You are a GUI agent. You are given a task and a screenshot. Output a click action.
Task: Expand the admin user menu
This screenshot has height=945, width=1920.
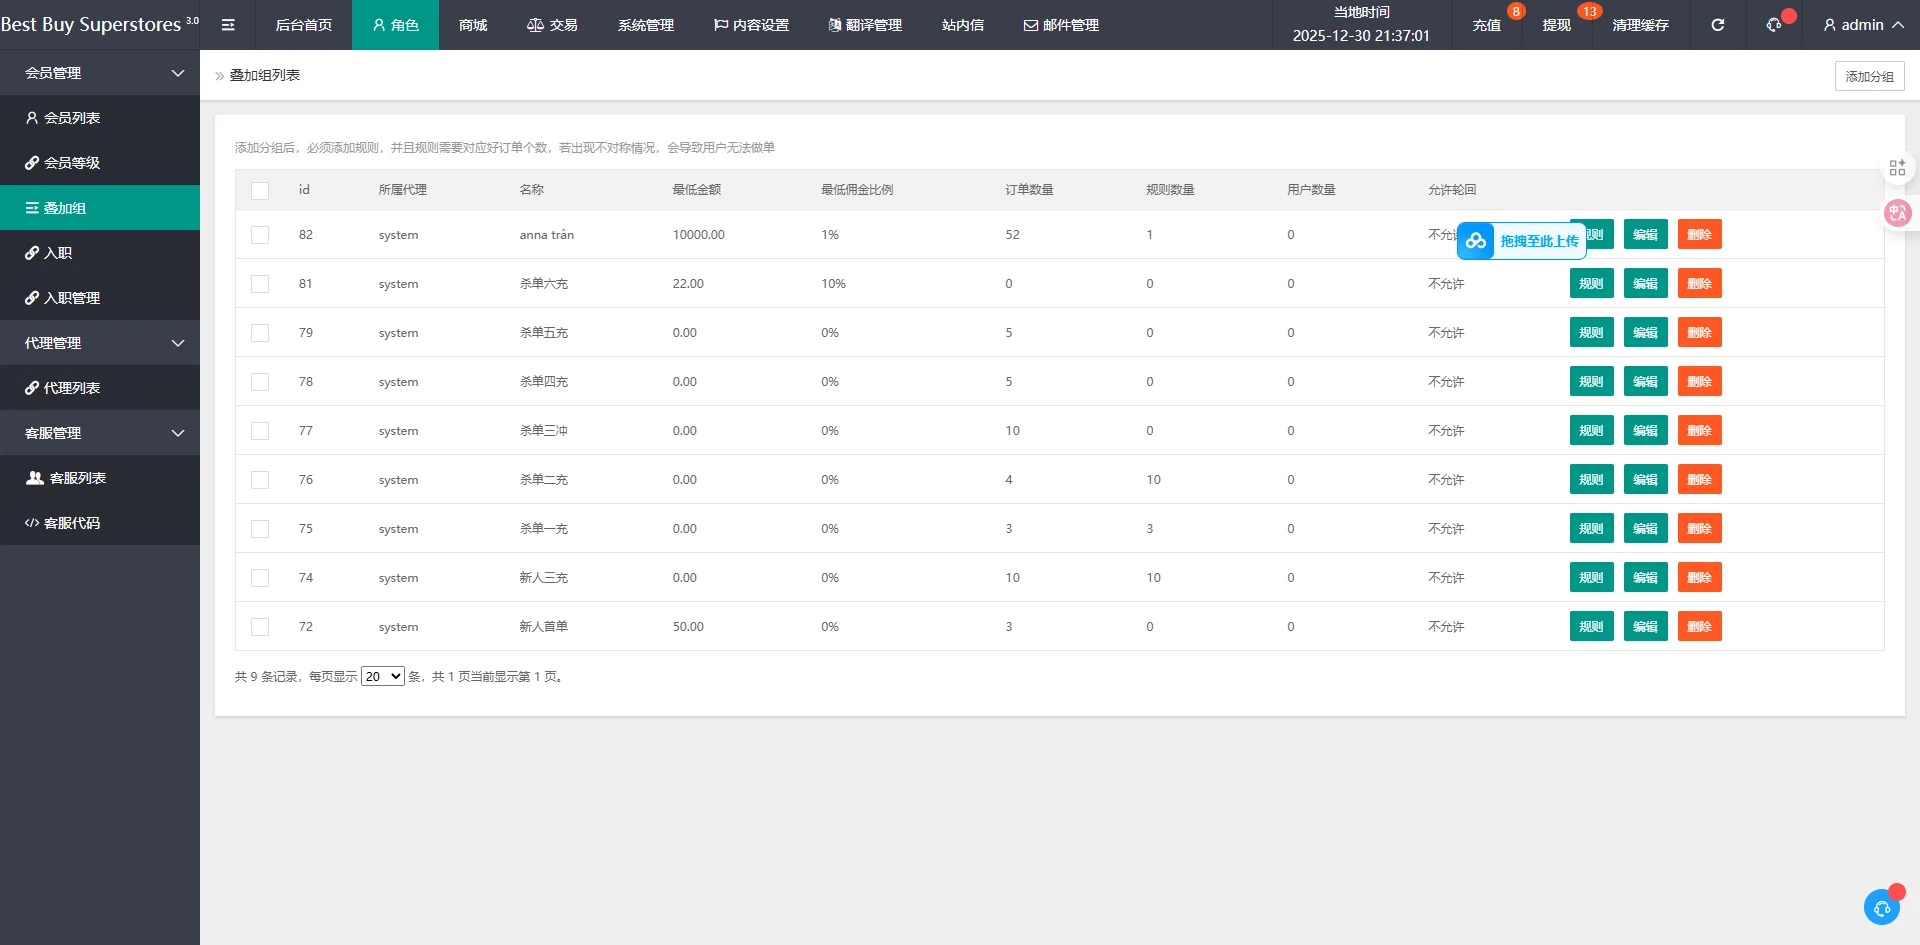coord(1862,25)
